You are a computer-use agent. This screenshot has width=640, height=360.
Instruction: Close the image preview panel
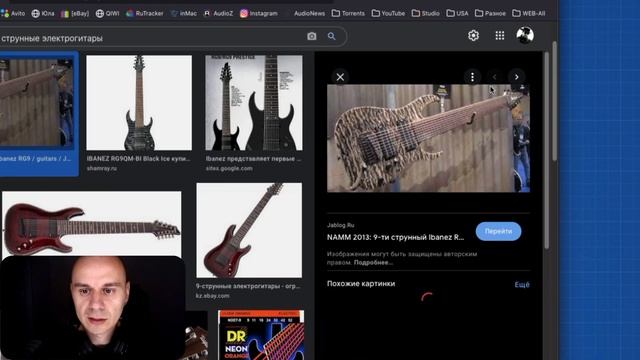[x=340, y=77]
